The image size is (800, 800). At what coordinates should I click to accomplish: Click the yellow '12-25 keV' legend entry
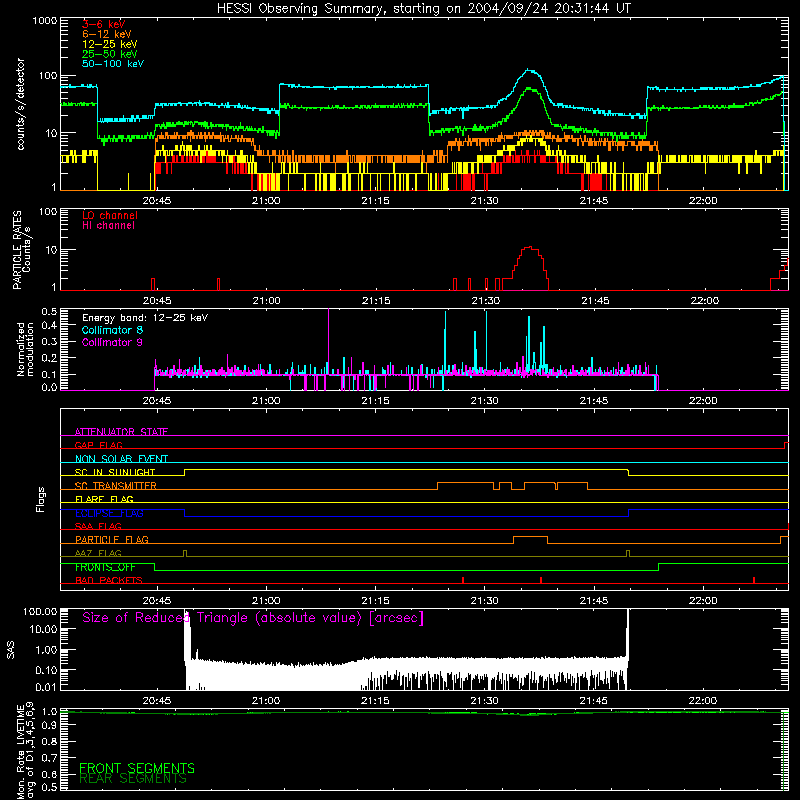point(110,44)
